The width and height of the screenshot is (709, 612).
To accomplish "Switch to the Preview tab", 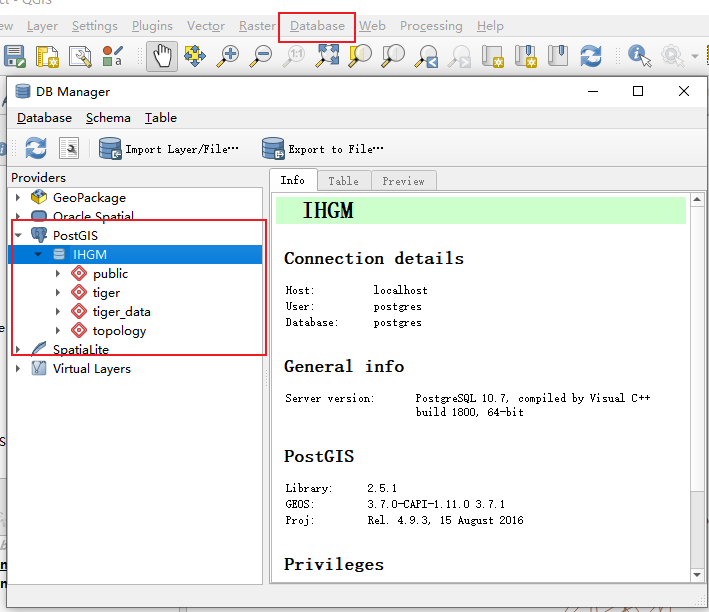I will (x=403, y=181).
